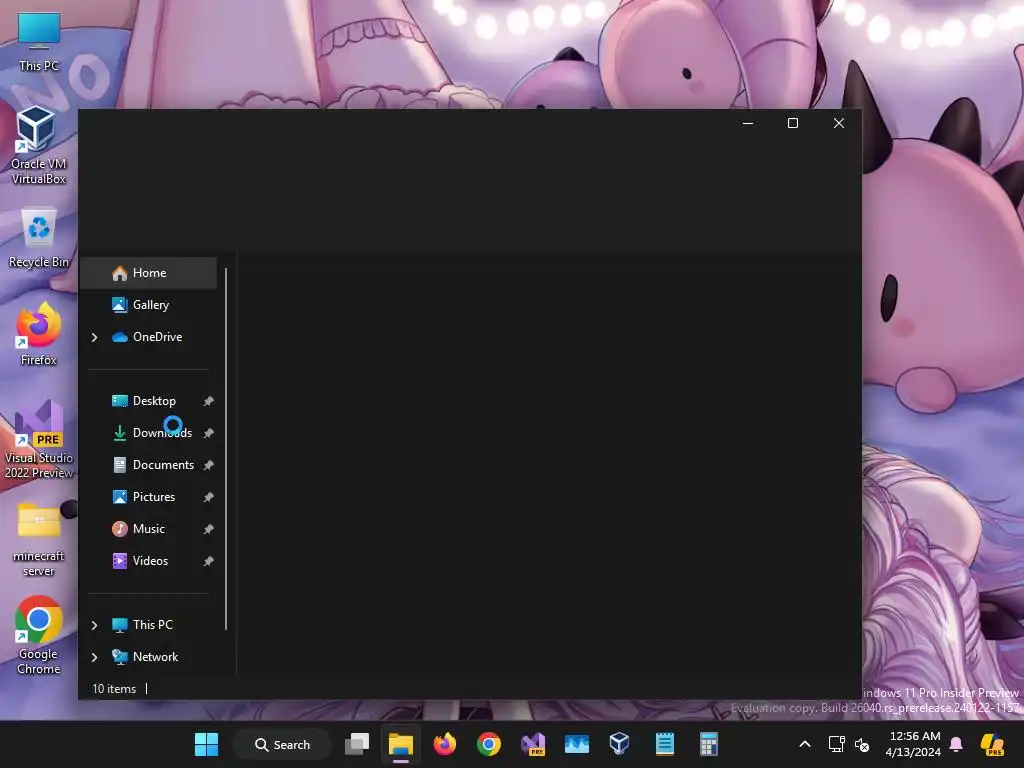This screenshot has width=1024, height=768.
Task: Open the blue graph app on taskbar
Action: click(577, 744)
